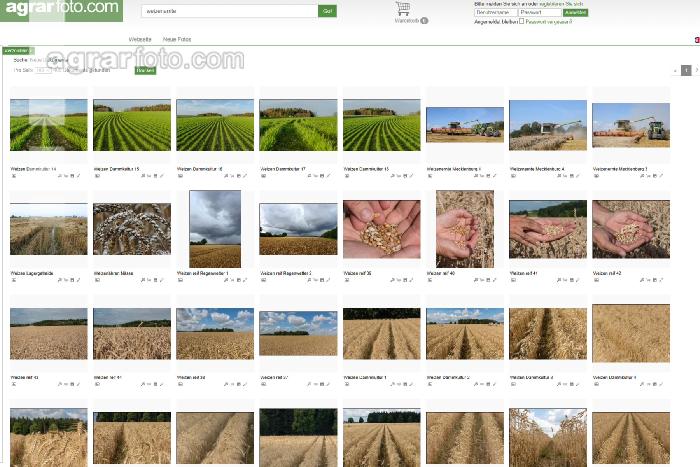Click the Weizen reif 40 title text
The image size is (700, 467).
click(441, 273)
